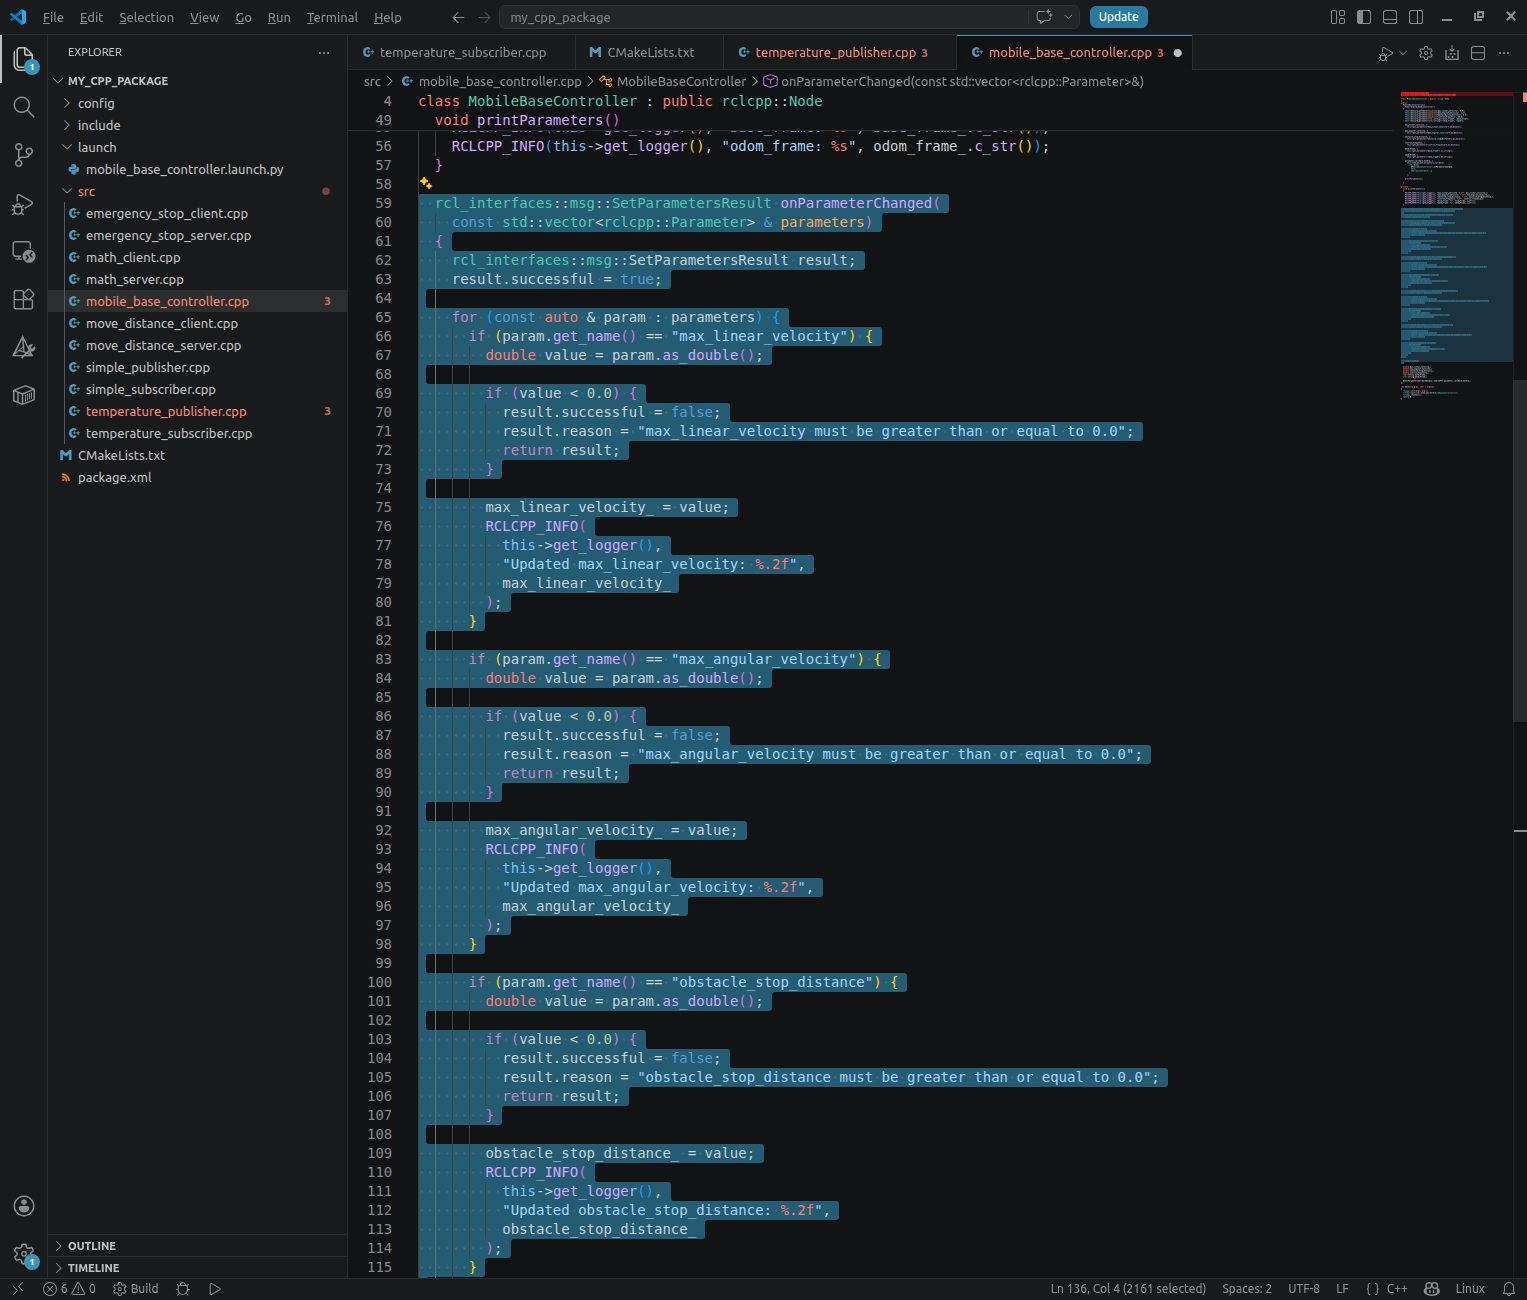Viewport: 1527px width, 1300px height.
Task: Click the Customize Layout icon
Action: coord(1338,17)
